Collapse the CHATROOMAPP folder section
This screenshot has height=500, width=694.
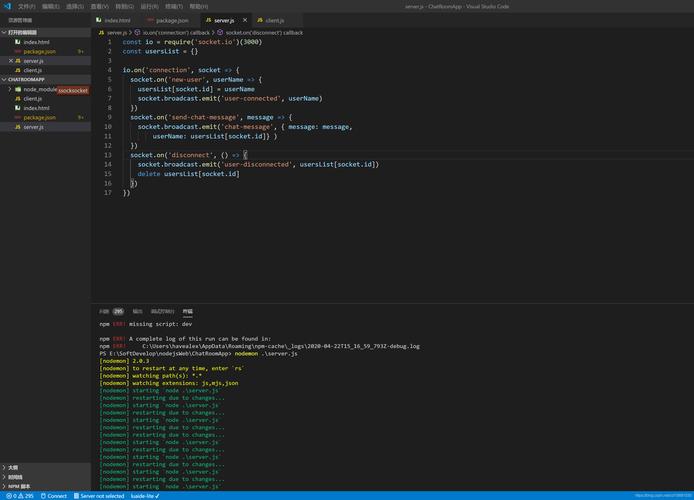tap(45, 80)
